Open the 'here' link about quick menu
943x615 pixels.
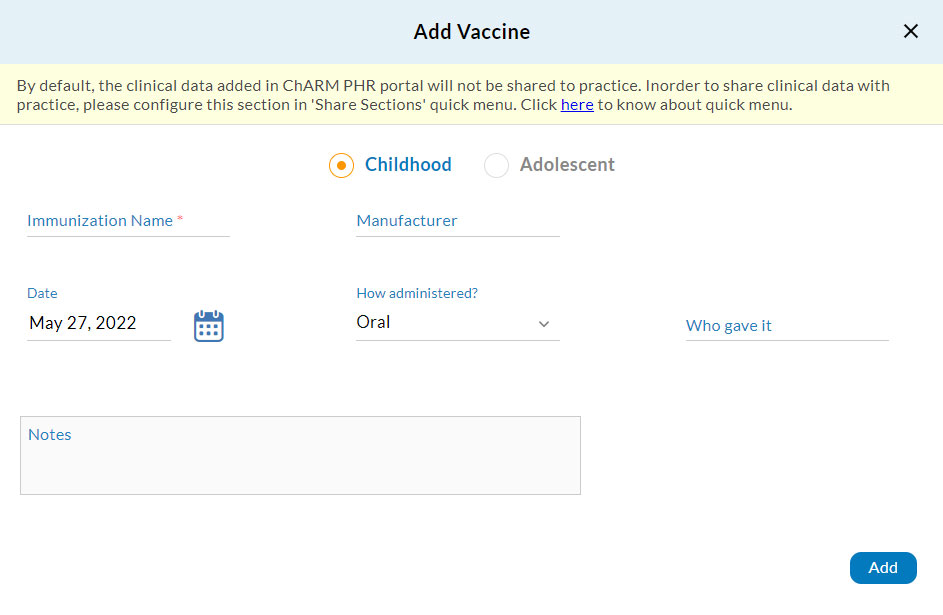pyautogui.click(x=577, y=104)
